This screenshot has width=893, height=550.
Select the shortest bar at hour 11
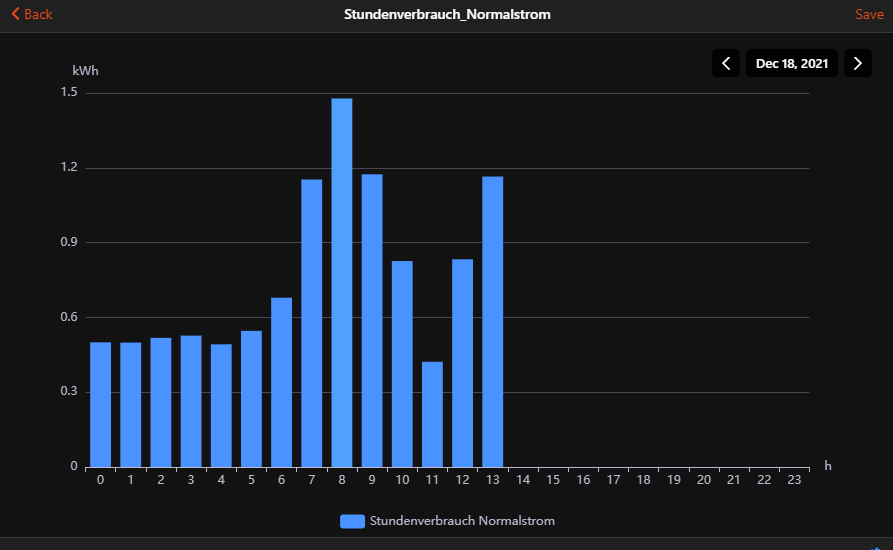[432, 414]
